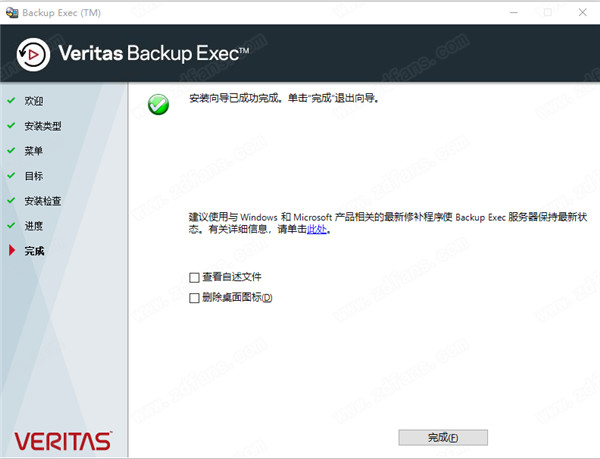The image size is (600, 459).
Task: Select the 欢迎 step in sidebar
Action: [x=34, y=101]
